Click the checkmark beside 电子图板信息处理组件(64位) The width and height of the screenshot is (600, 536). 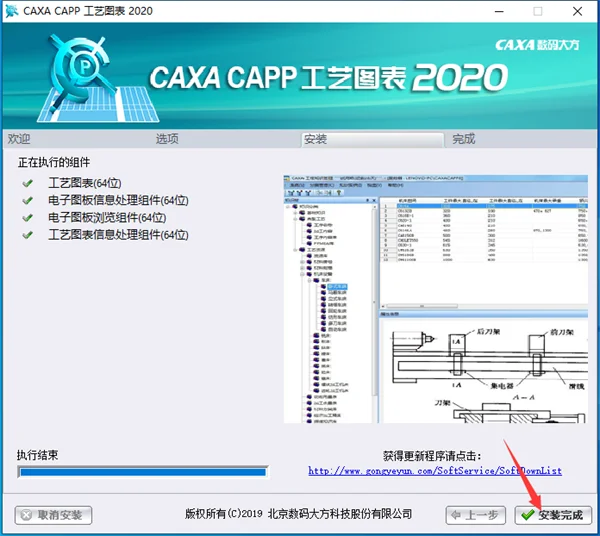[x=27, y=200]
